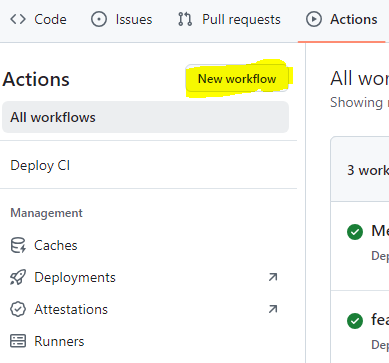
Task: Click the Runners server icon
Action: 18,341
